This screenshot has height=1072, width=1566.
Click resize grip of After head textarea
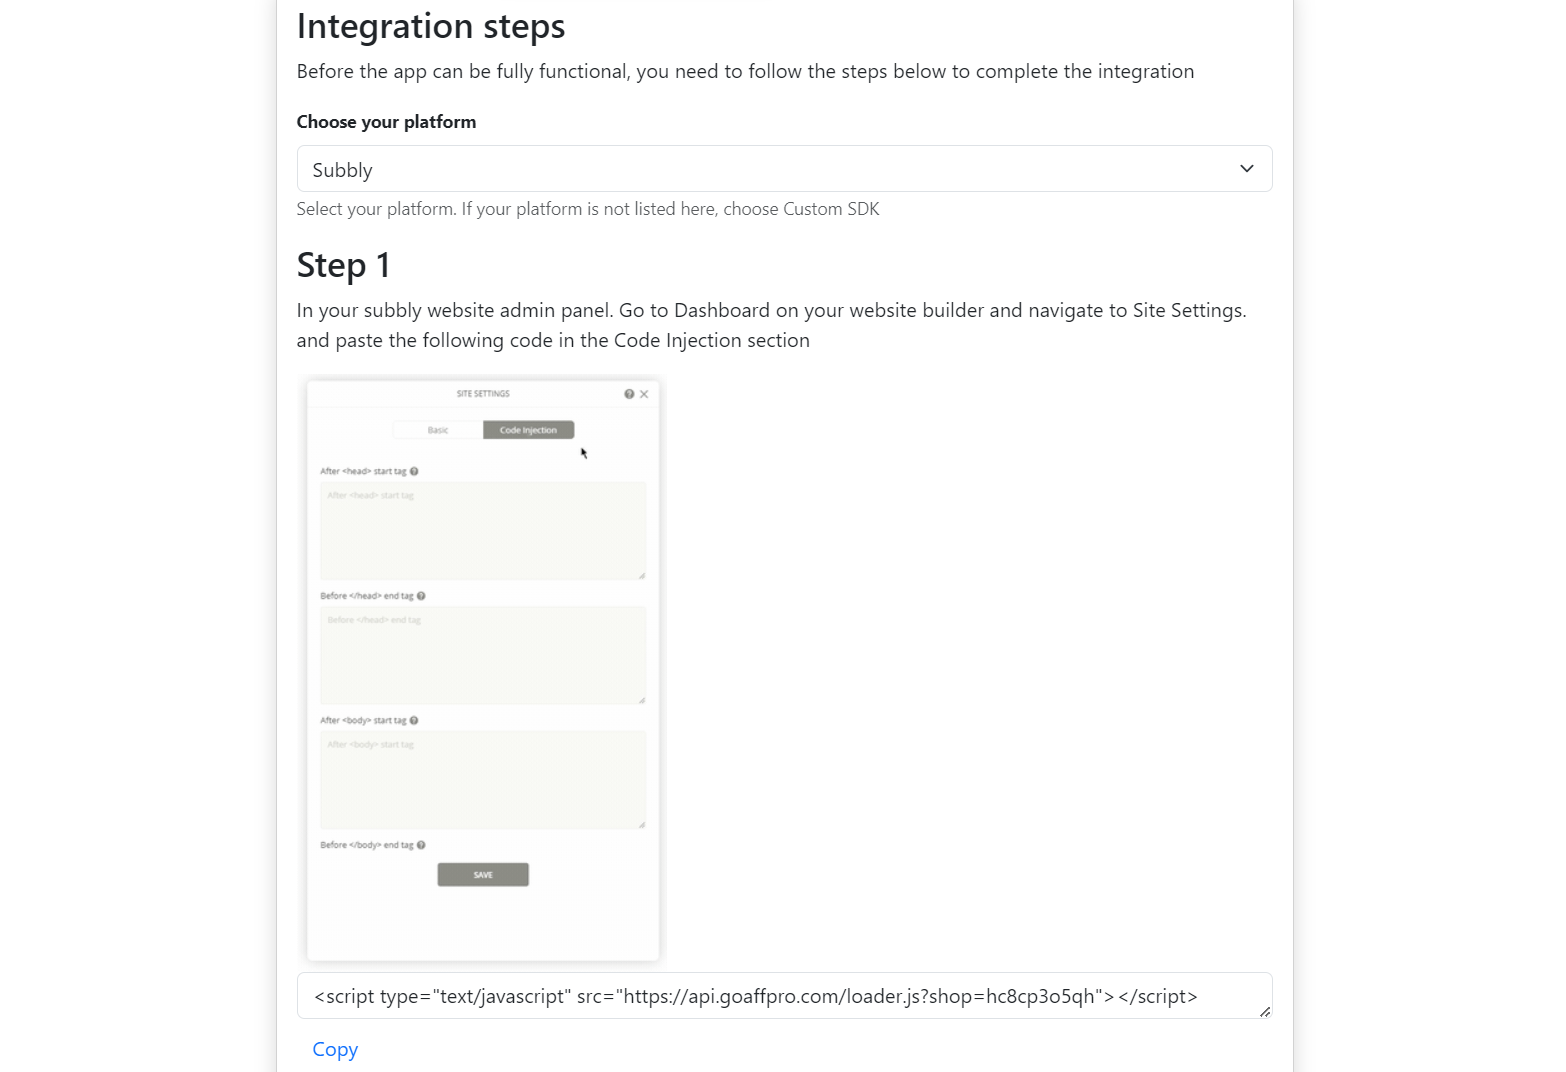coord(642,576)
